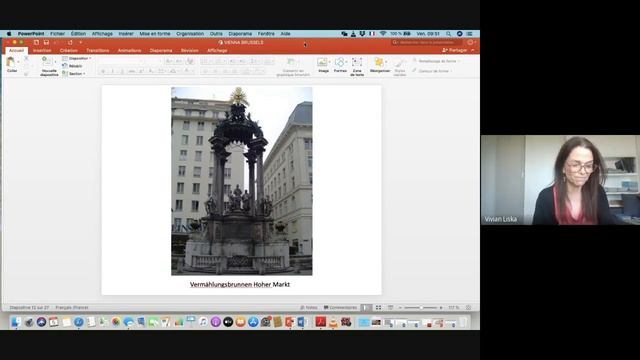Save the presentation with the floppy disk icon
This screenshot has width=640, height=360.
46,42
